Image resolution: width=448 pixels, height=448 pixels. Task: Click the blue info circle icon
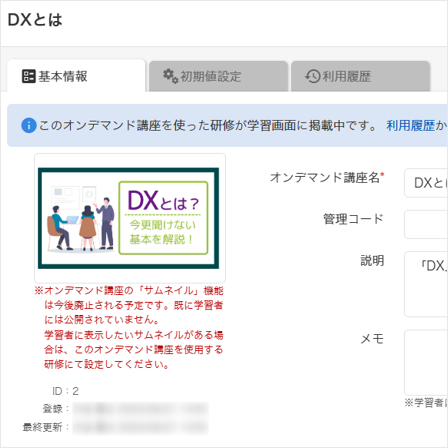pos(29,125)
